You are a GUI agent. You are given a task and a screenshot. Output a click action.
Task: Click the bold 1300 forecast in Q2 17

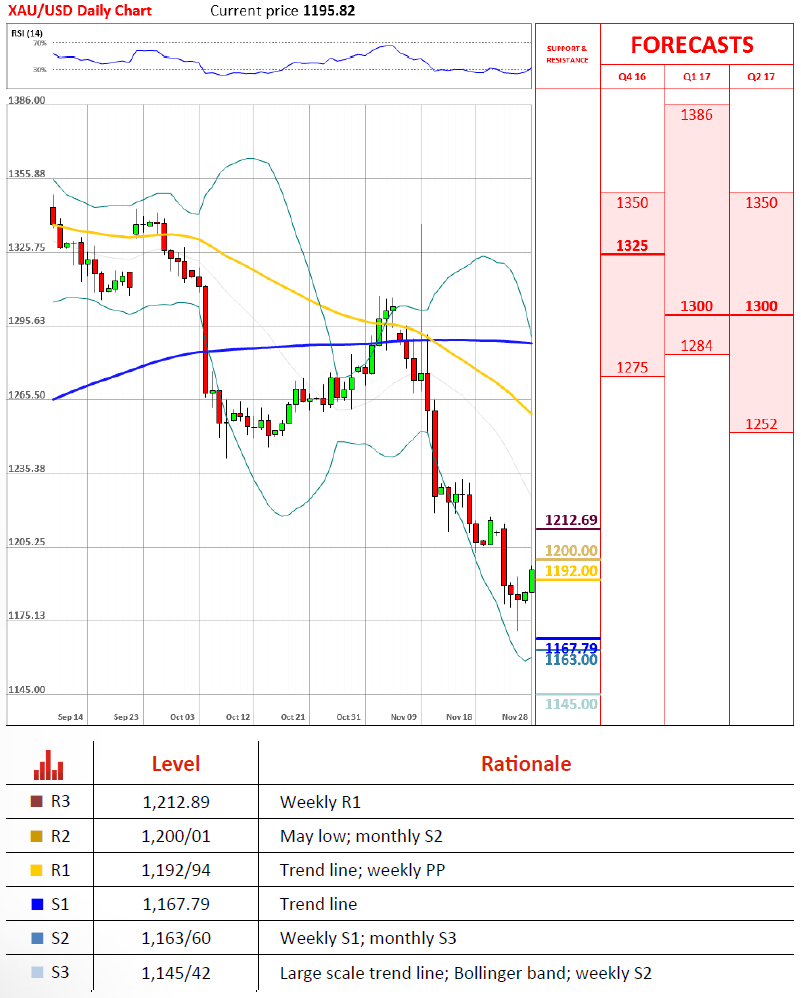(x=762, y=306)
